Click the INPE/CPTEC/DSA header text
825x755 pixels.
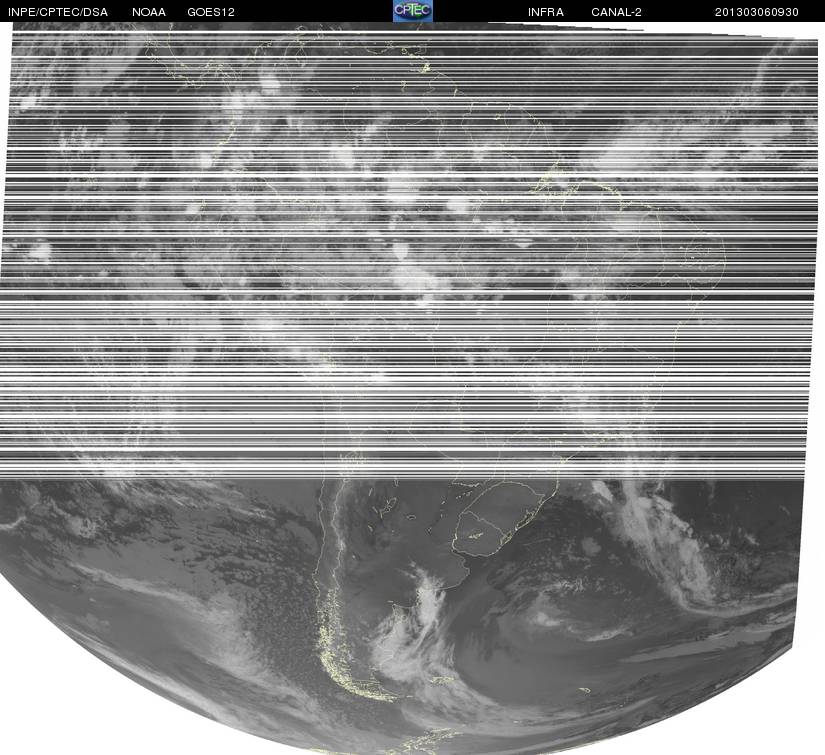click(58, 12)
